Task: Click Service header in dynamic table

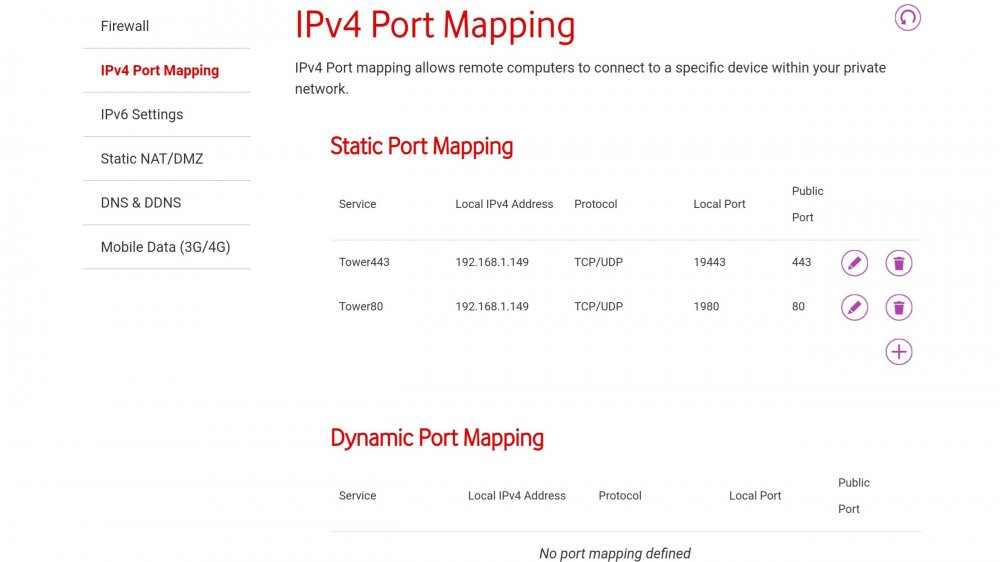Action: click(x=357, y=496)
